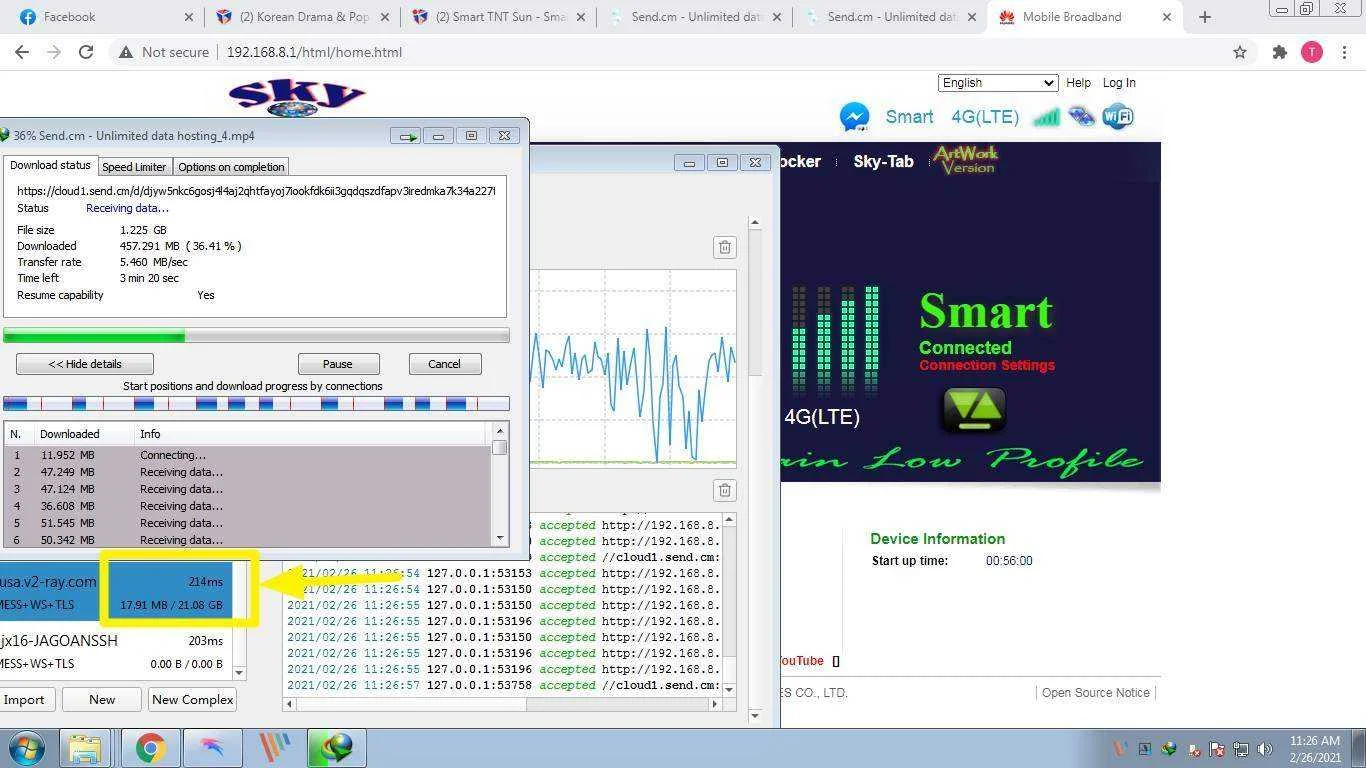
Task: Cancel the download
Action: [x=444, y=364]
